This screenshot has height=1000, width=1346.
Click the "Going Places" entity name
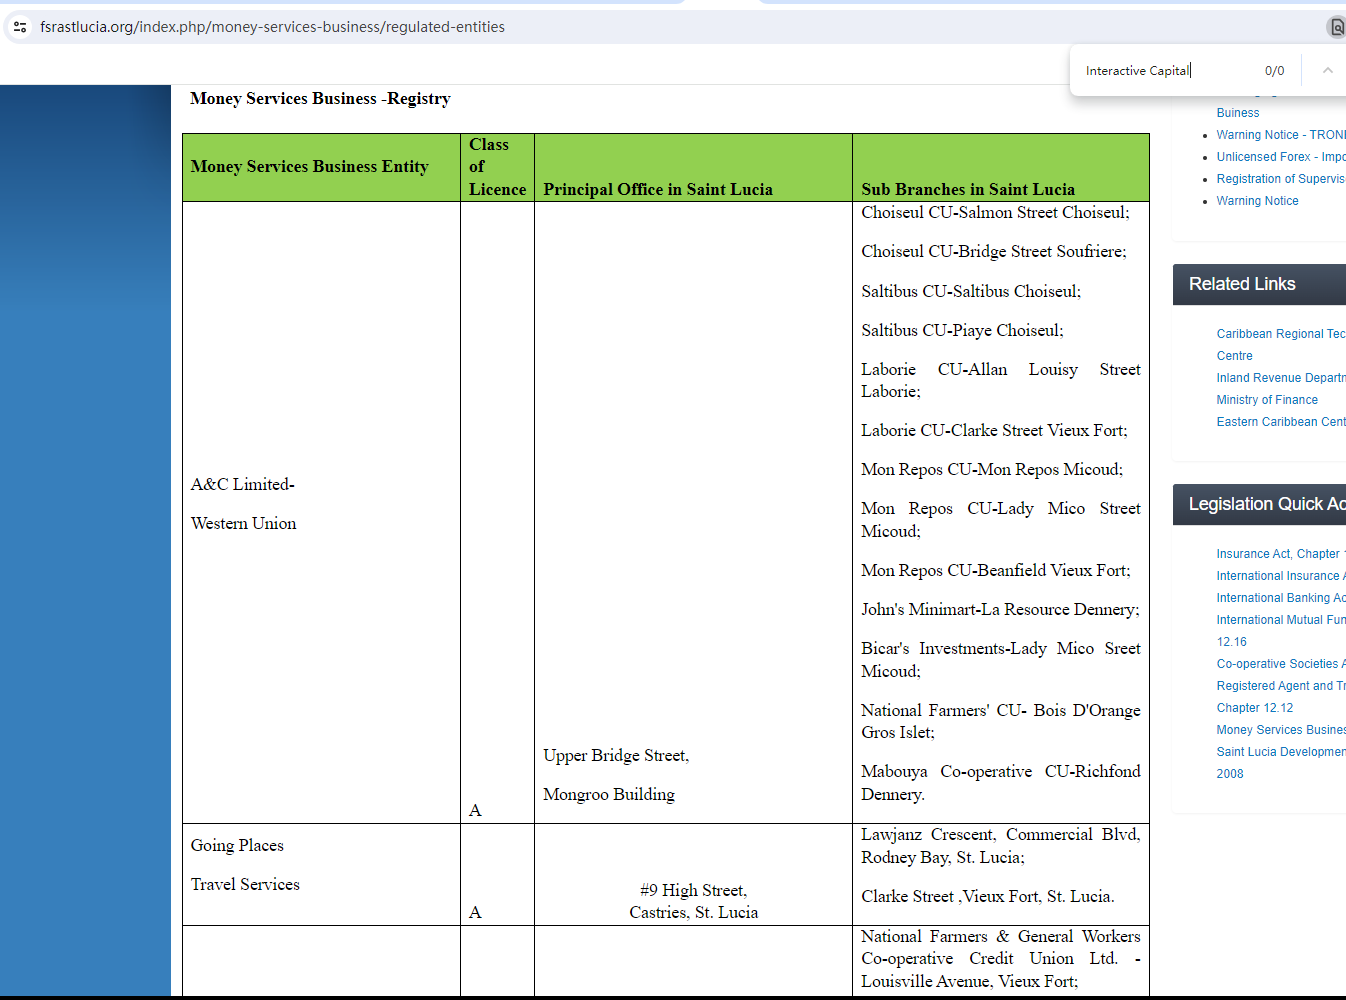tap(237, 845)
